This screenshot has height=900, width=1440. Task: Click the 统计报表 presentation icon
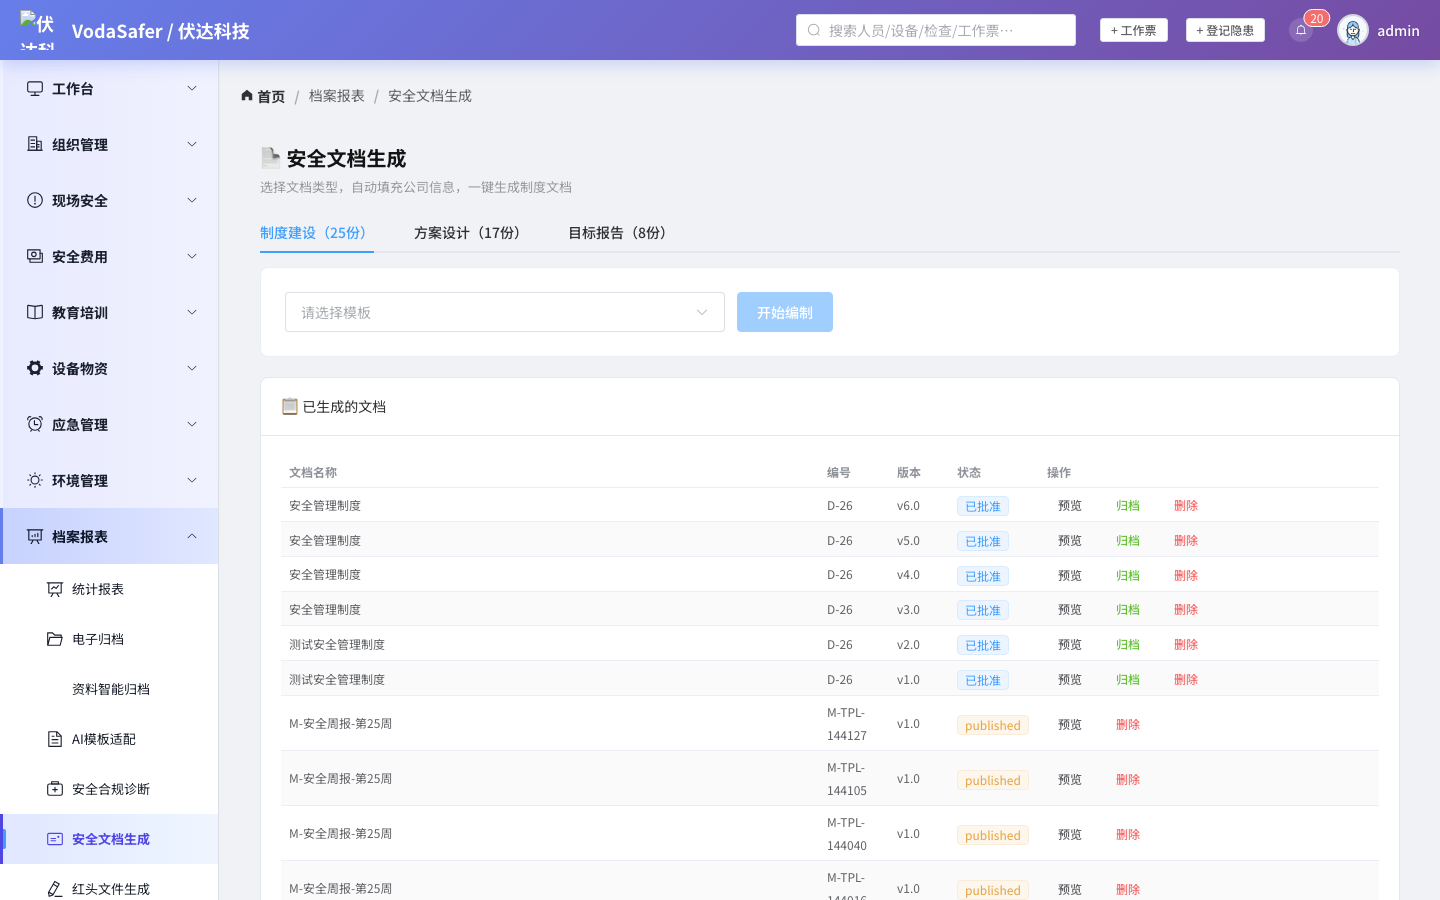55,589
